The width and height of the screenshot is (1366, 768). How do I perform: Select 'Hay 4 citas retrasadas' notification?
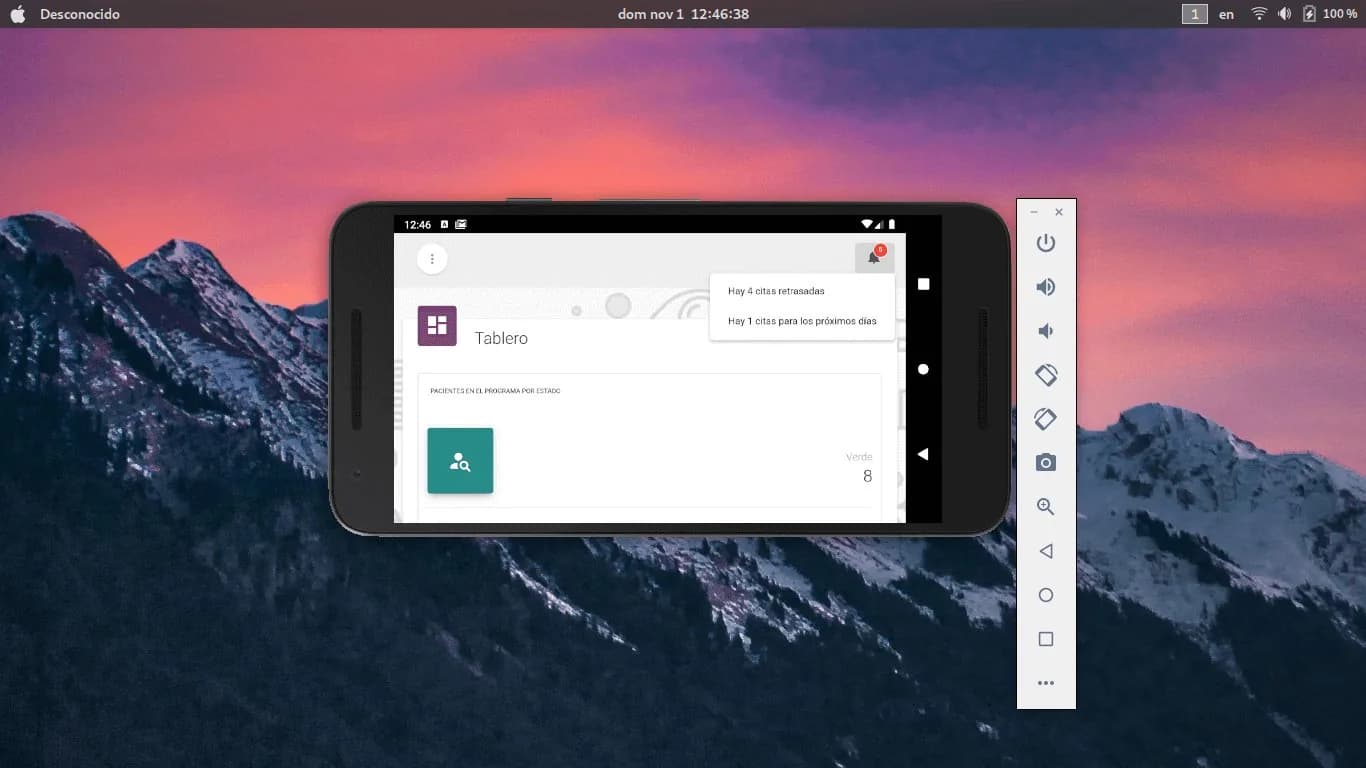point(776,291)
